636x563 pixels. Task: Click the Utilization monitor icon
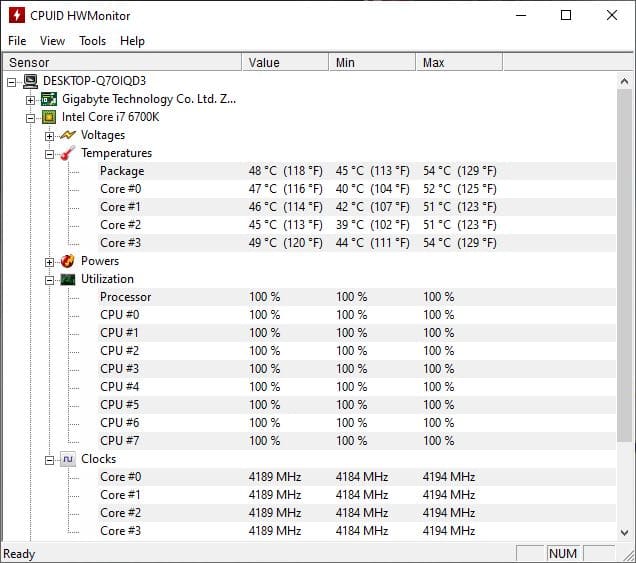(68, 279)
